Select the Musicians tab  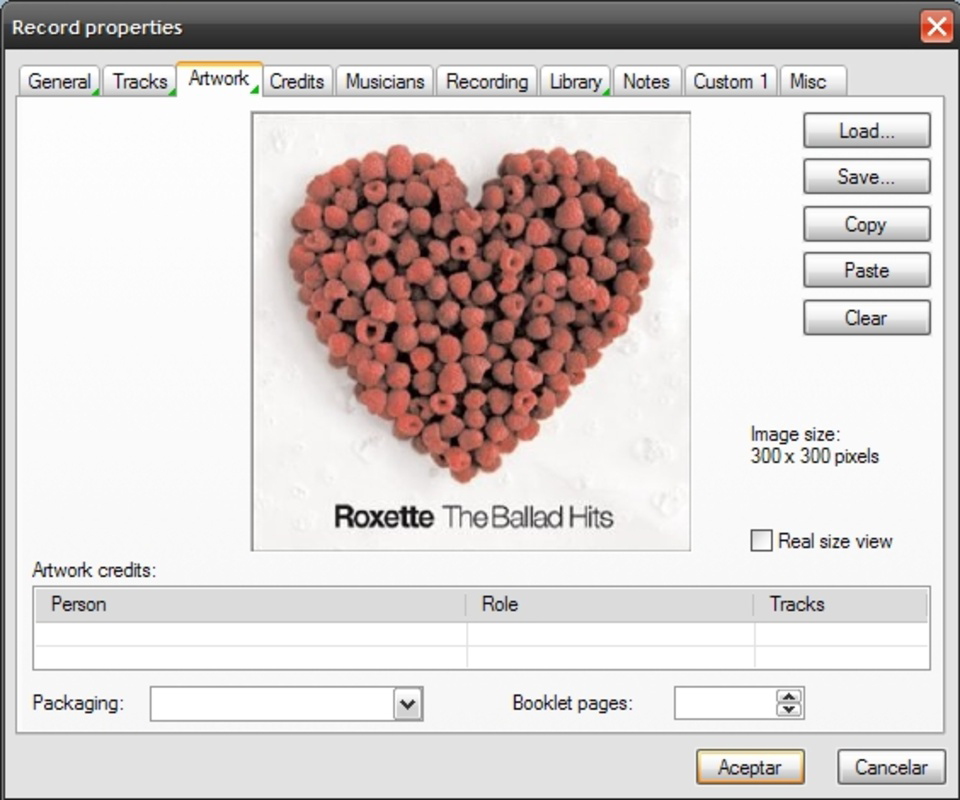point(384,82)
